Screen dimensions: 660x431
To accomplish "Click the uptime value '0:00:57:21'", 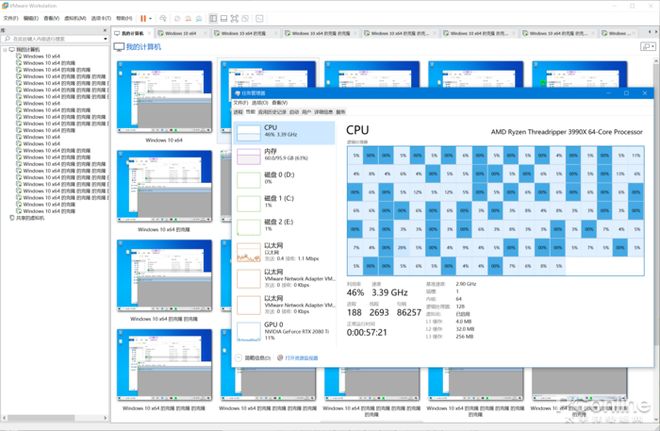I will click(x=367, y=333).
